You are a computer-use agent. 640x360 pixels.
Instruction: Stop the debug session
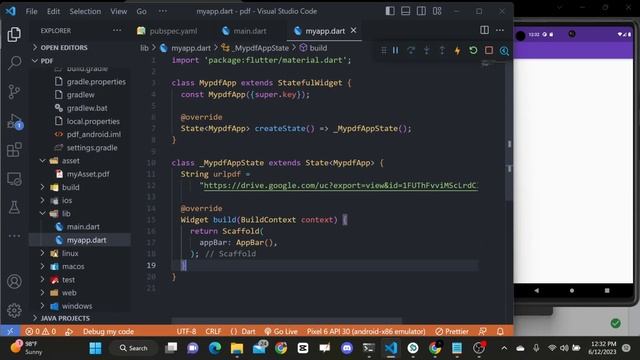tap(489, 51)
